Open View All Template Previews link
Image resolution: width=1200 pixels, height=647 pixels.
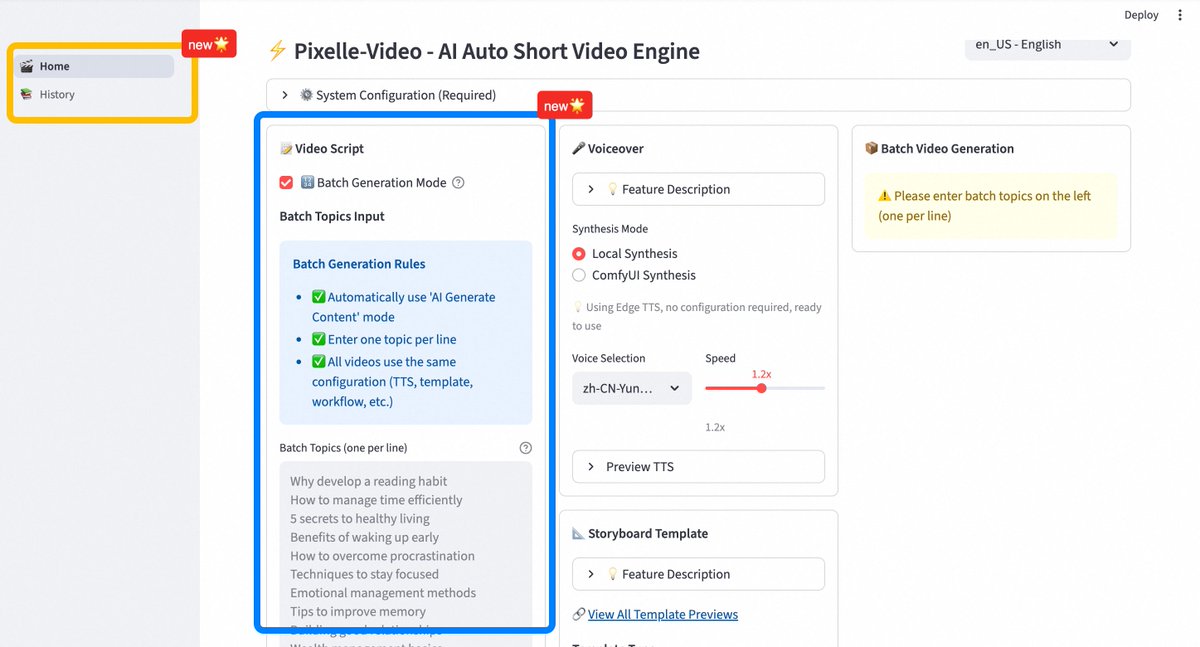(663, 614)
